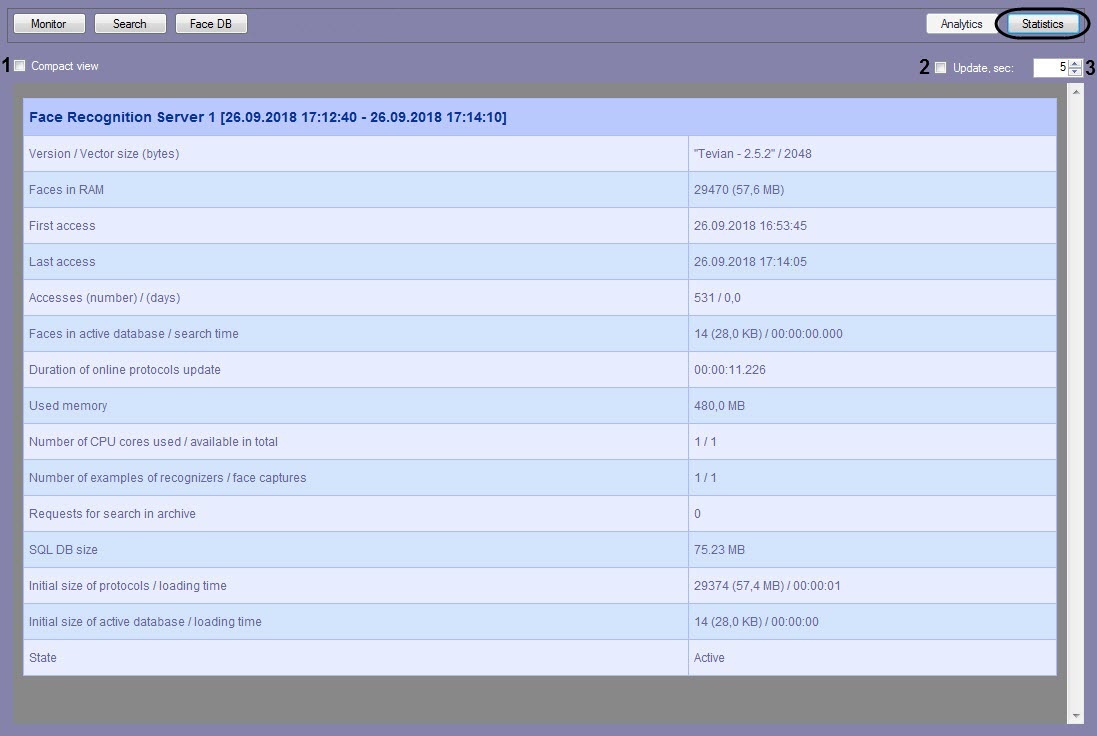
Task: Select the Last access timestamp cell
Action: point(750,262)
